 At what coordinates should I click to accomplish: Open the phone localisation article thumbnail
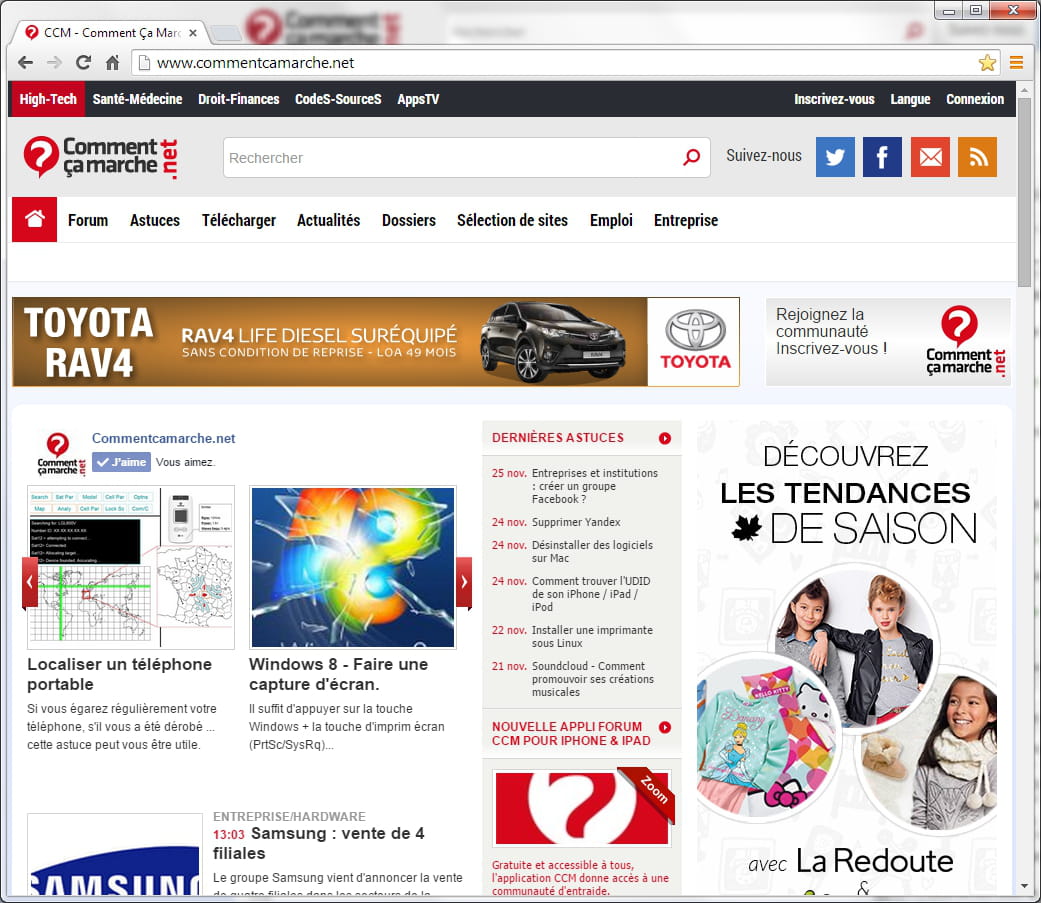click(x=131, y=567)
